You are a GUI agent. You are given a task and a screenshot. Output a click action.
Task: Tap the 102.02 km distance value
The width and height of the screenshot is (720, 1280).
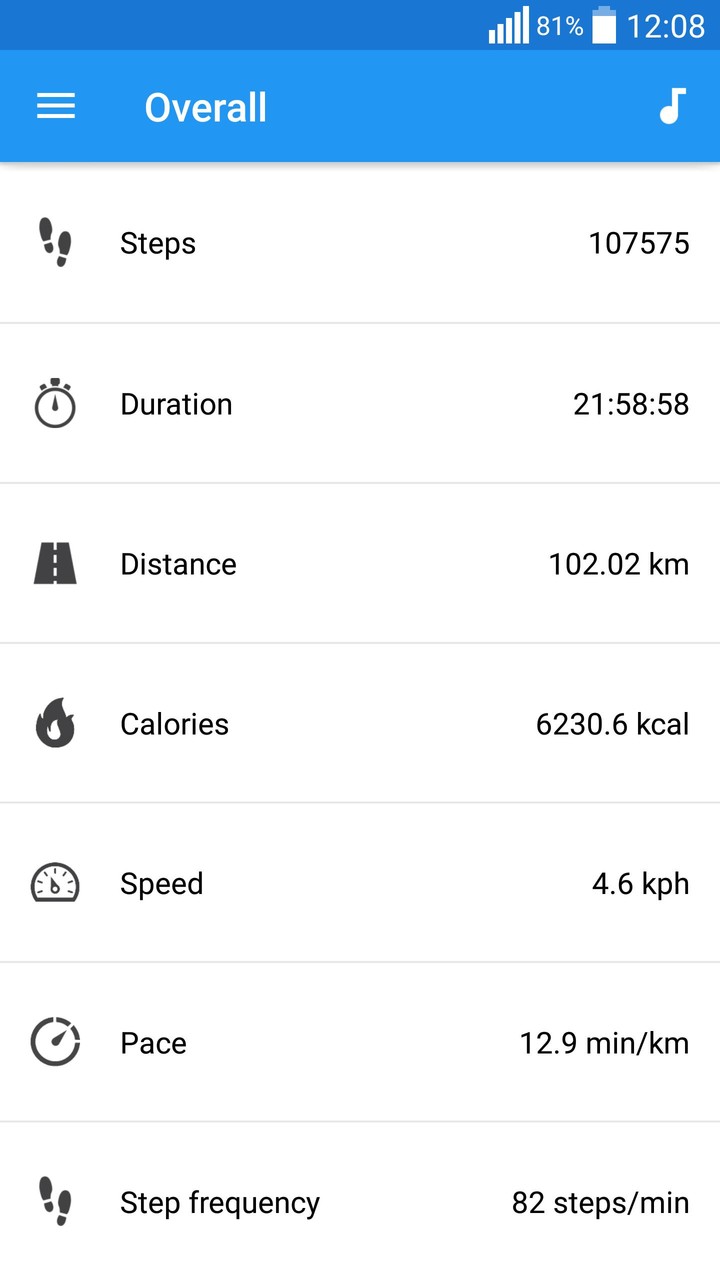pos(618,564)
